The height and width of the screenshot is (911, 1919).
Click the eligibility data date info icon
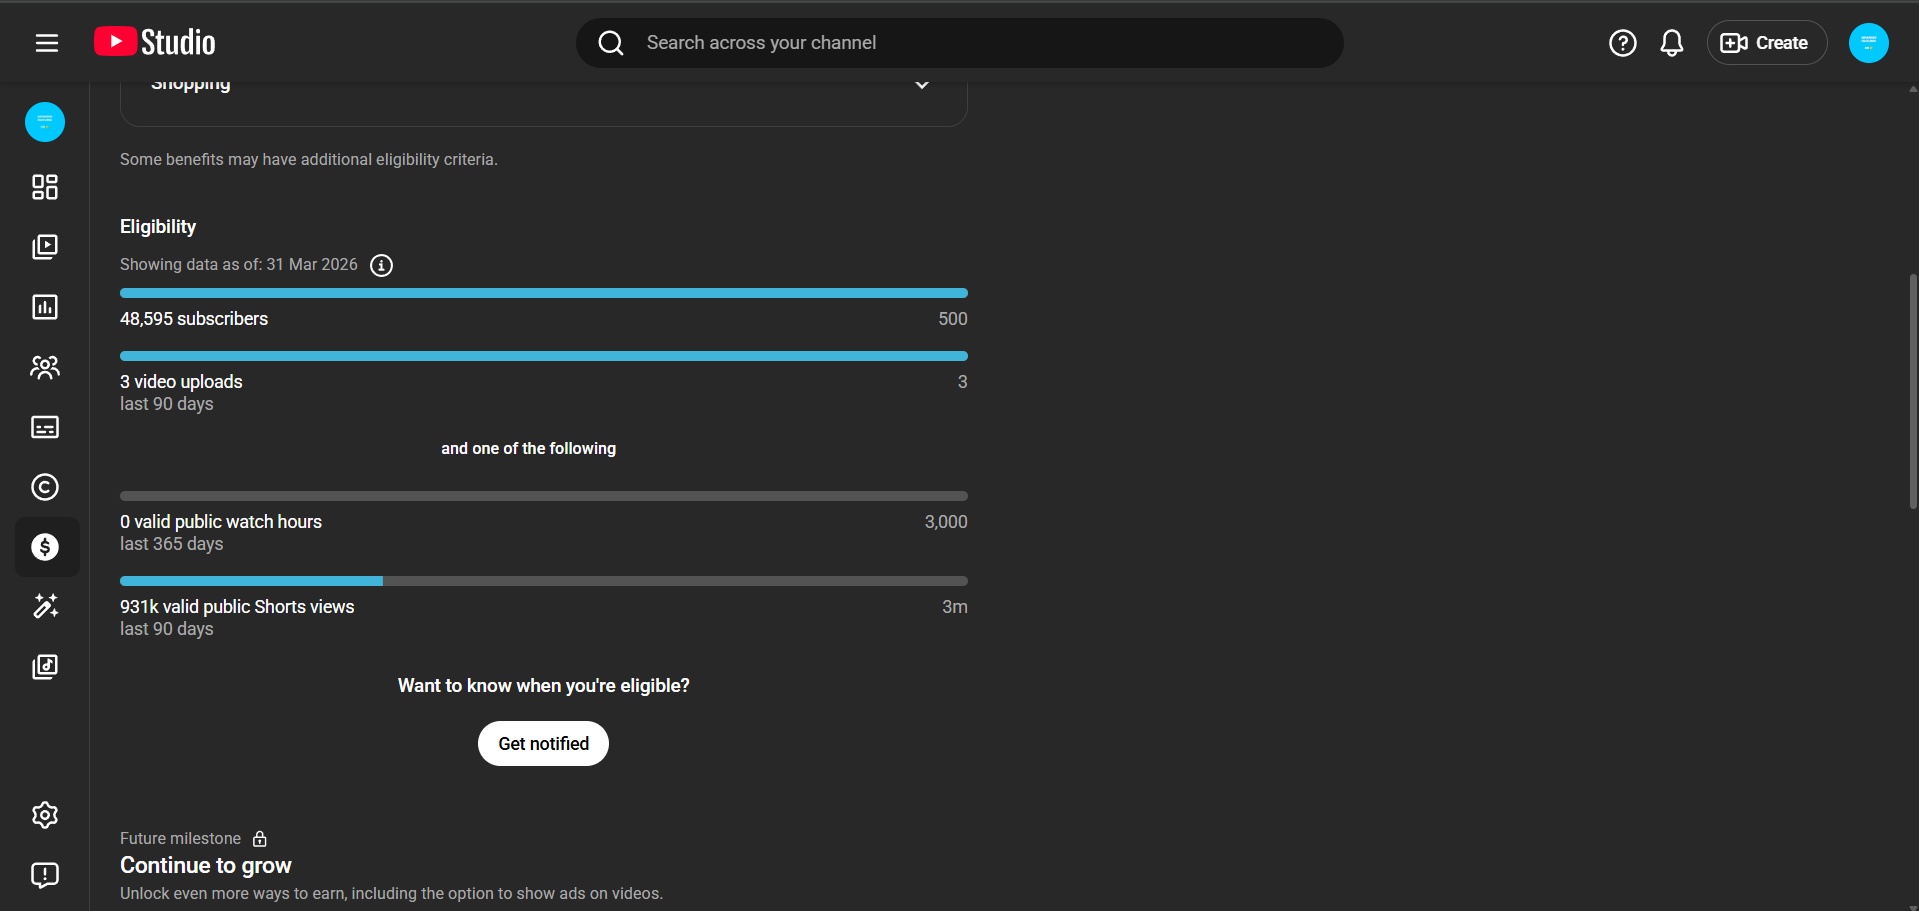click(x=381, y=265)
